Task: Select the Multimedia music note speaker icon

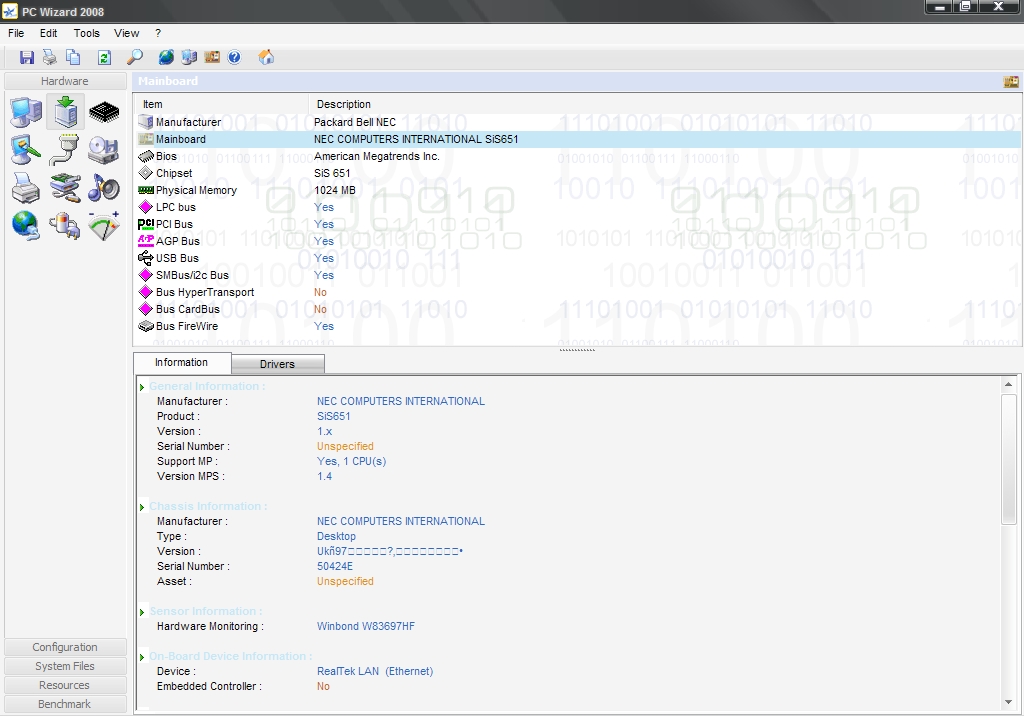Action: (x=104, y=188)
